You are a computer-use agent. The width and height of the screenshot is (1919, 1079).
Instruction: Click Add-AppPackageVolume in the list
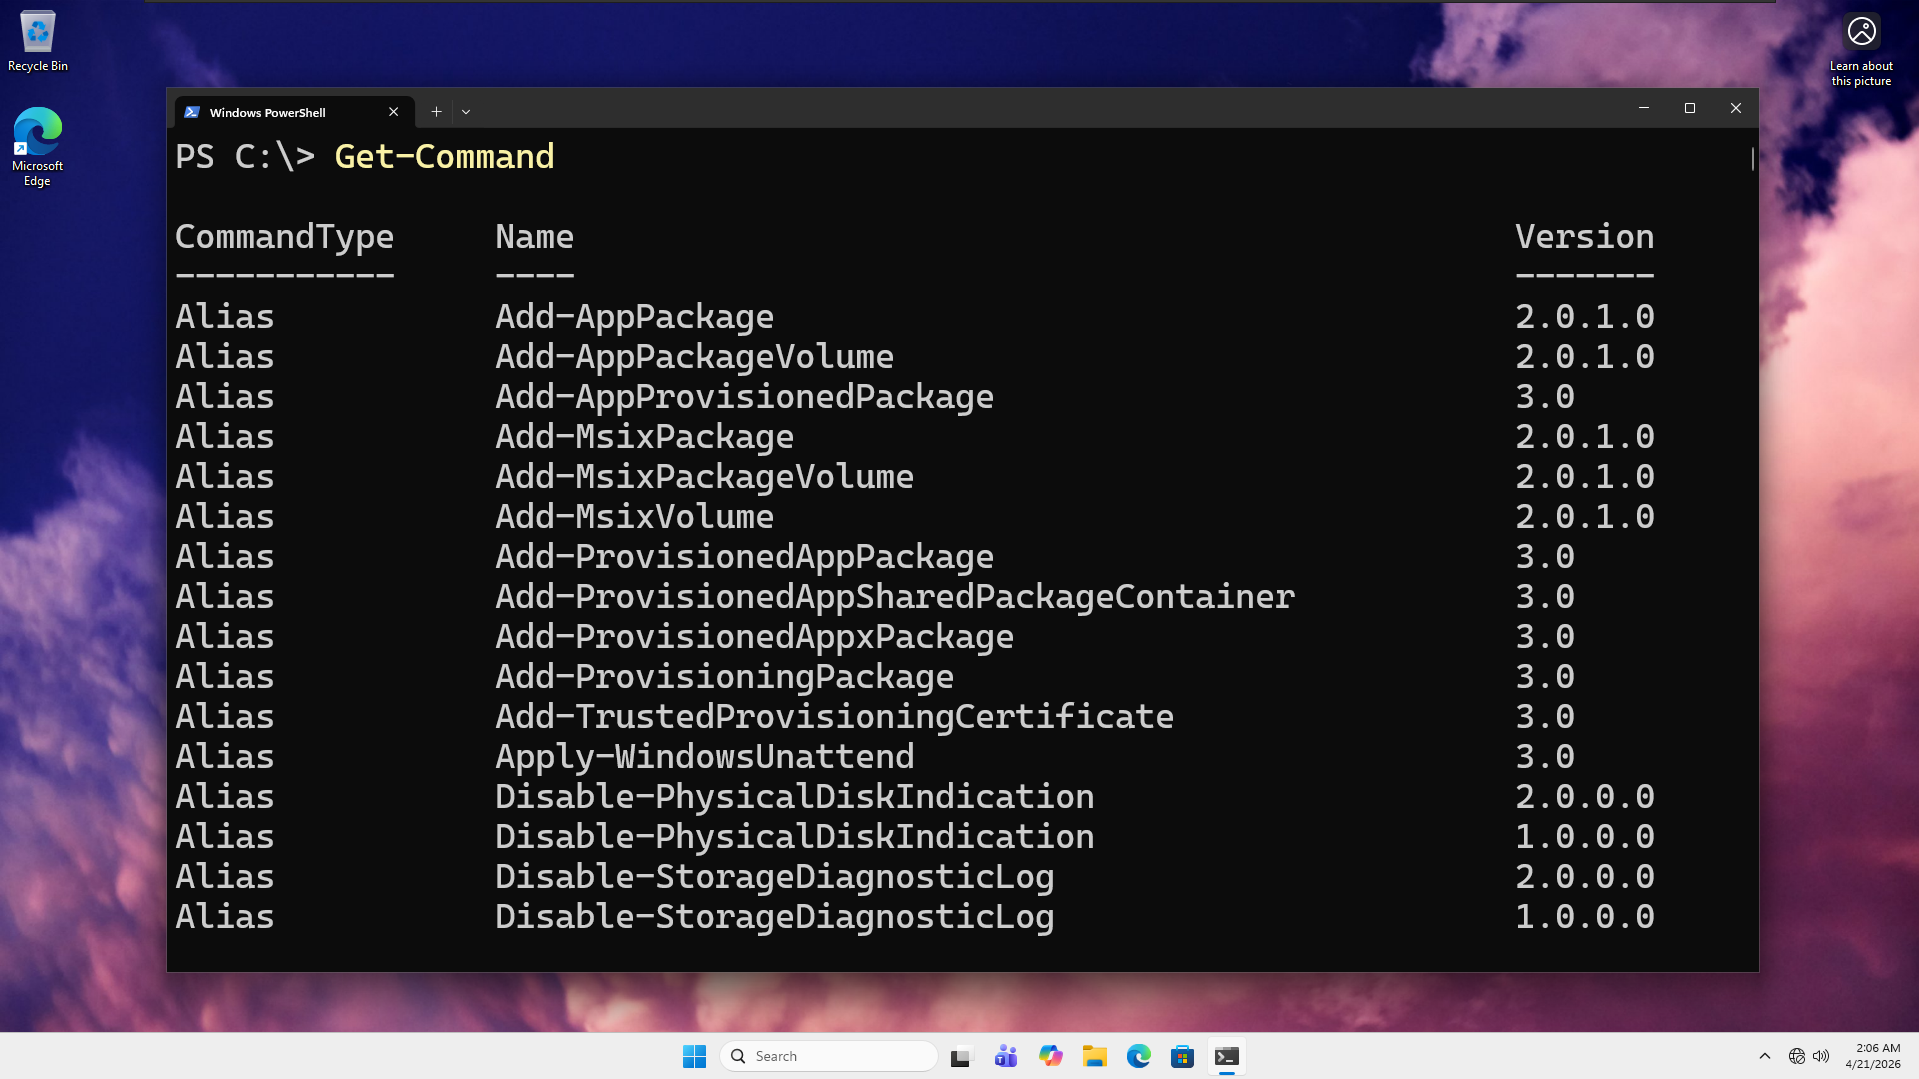point(694,357)
